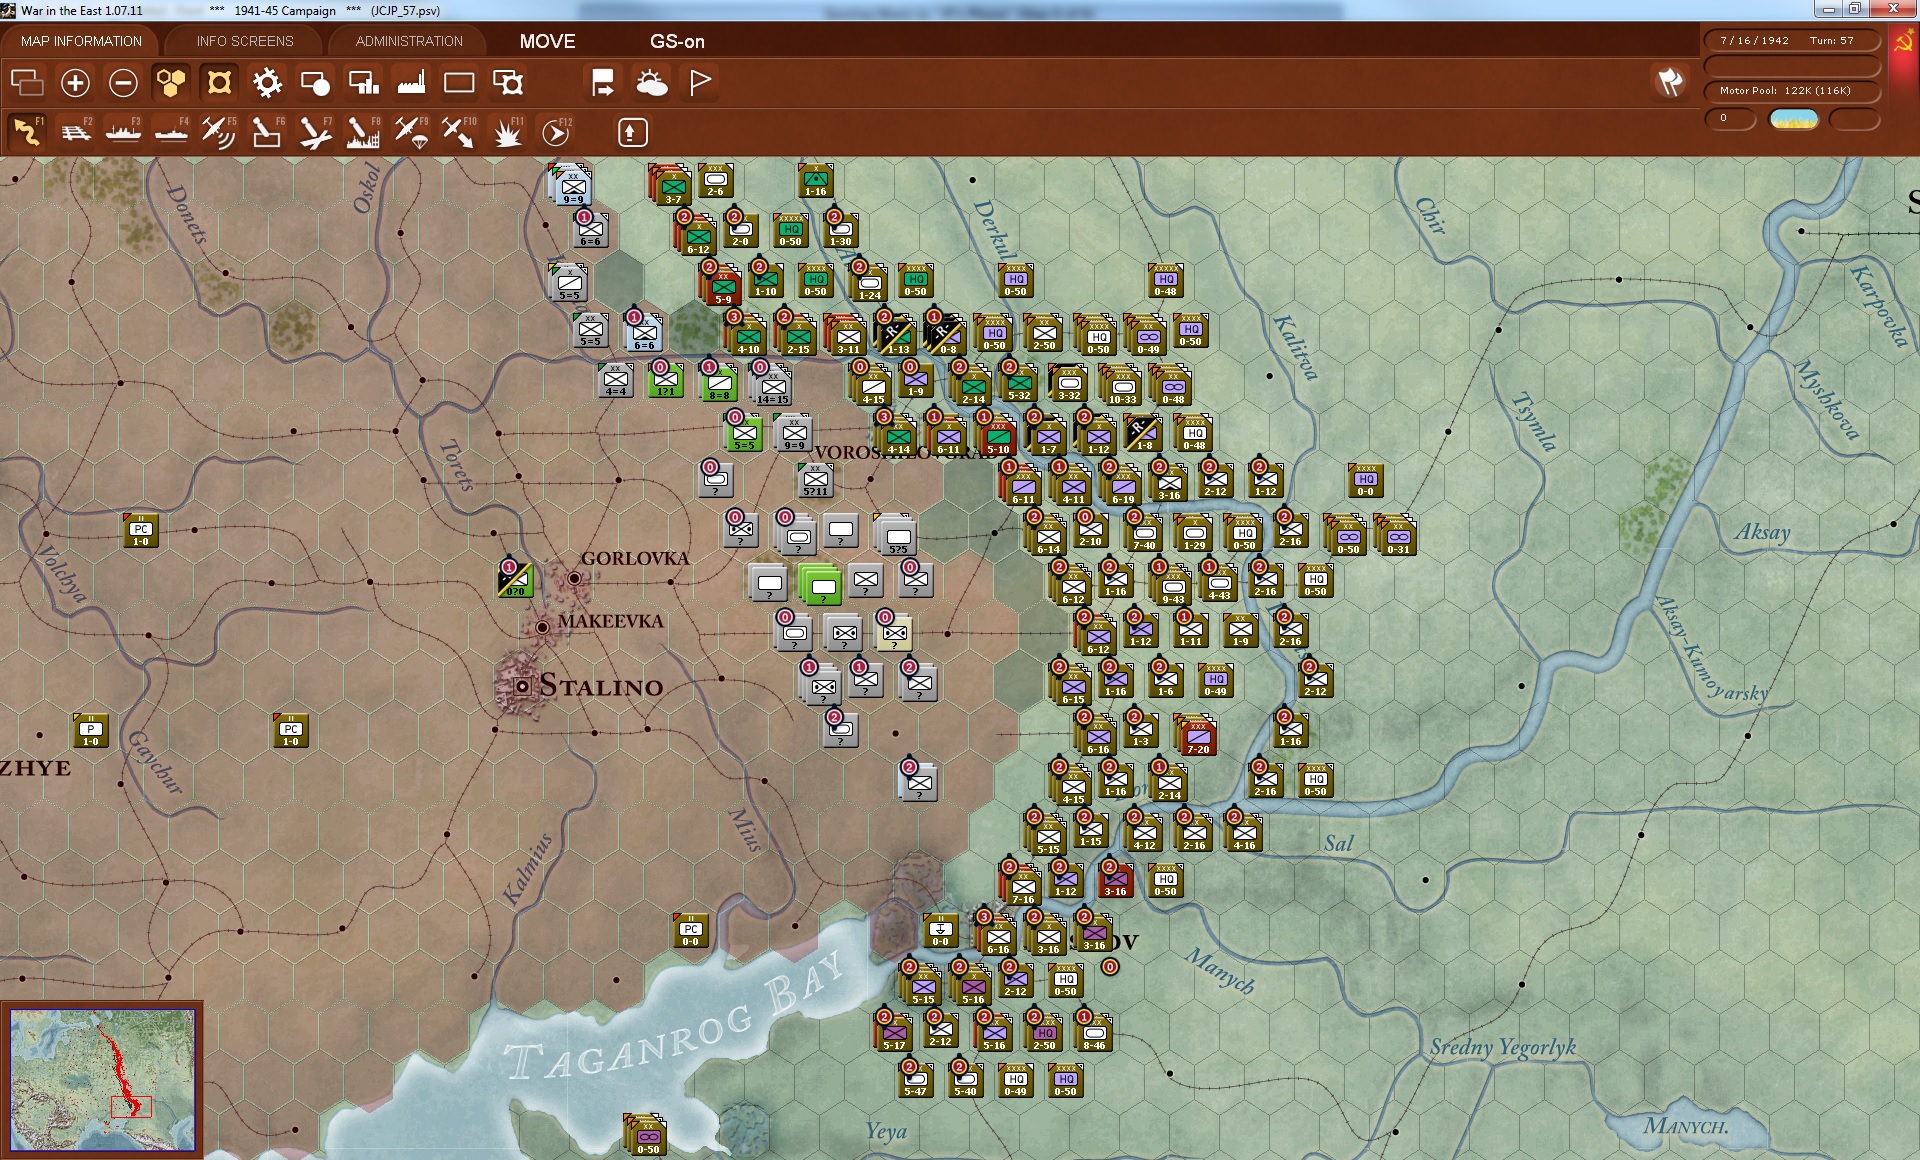Click the rectangle-with-bars supply display icon

(363, 83)
